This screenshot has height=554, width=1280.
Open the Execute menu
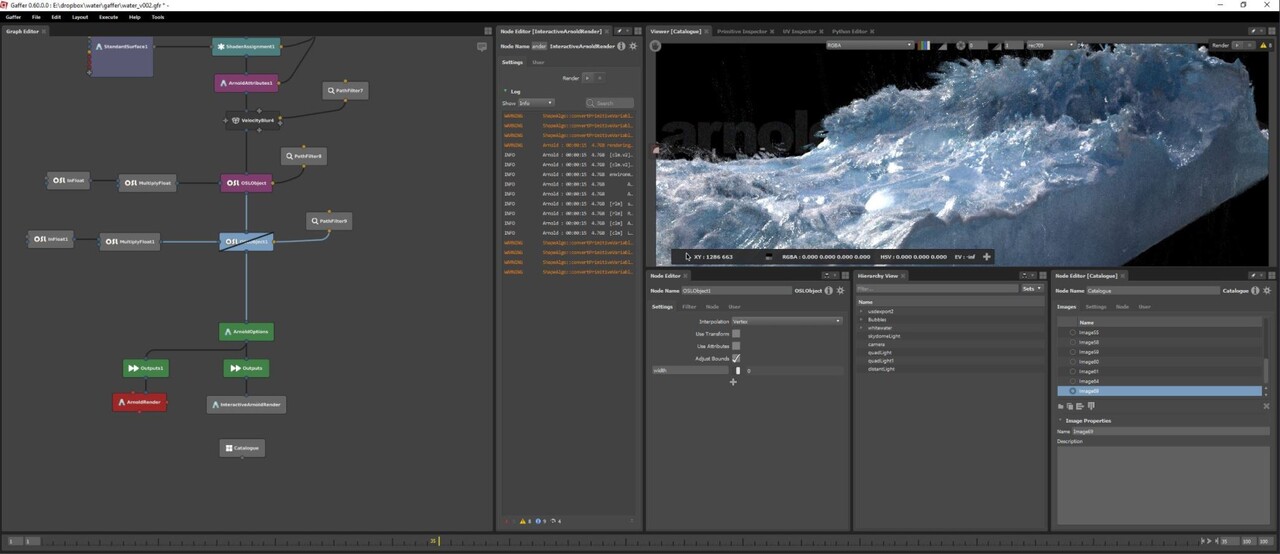(108, 17)
